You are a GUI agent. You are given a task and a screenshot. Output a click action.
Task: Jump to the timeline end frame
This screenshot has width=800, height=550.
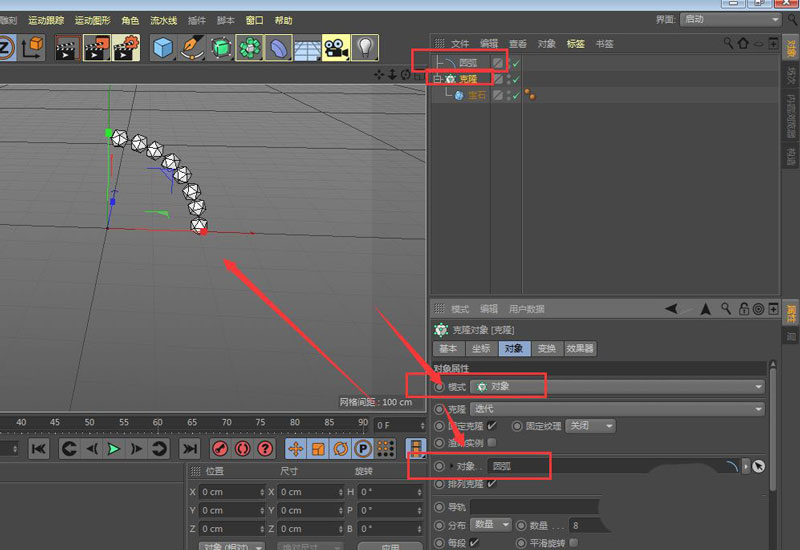coord(190,449)
